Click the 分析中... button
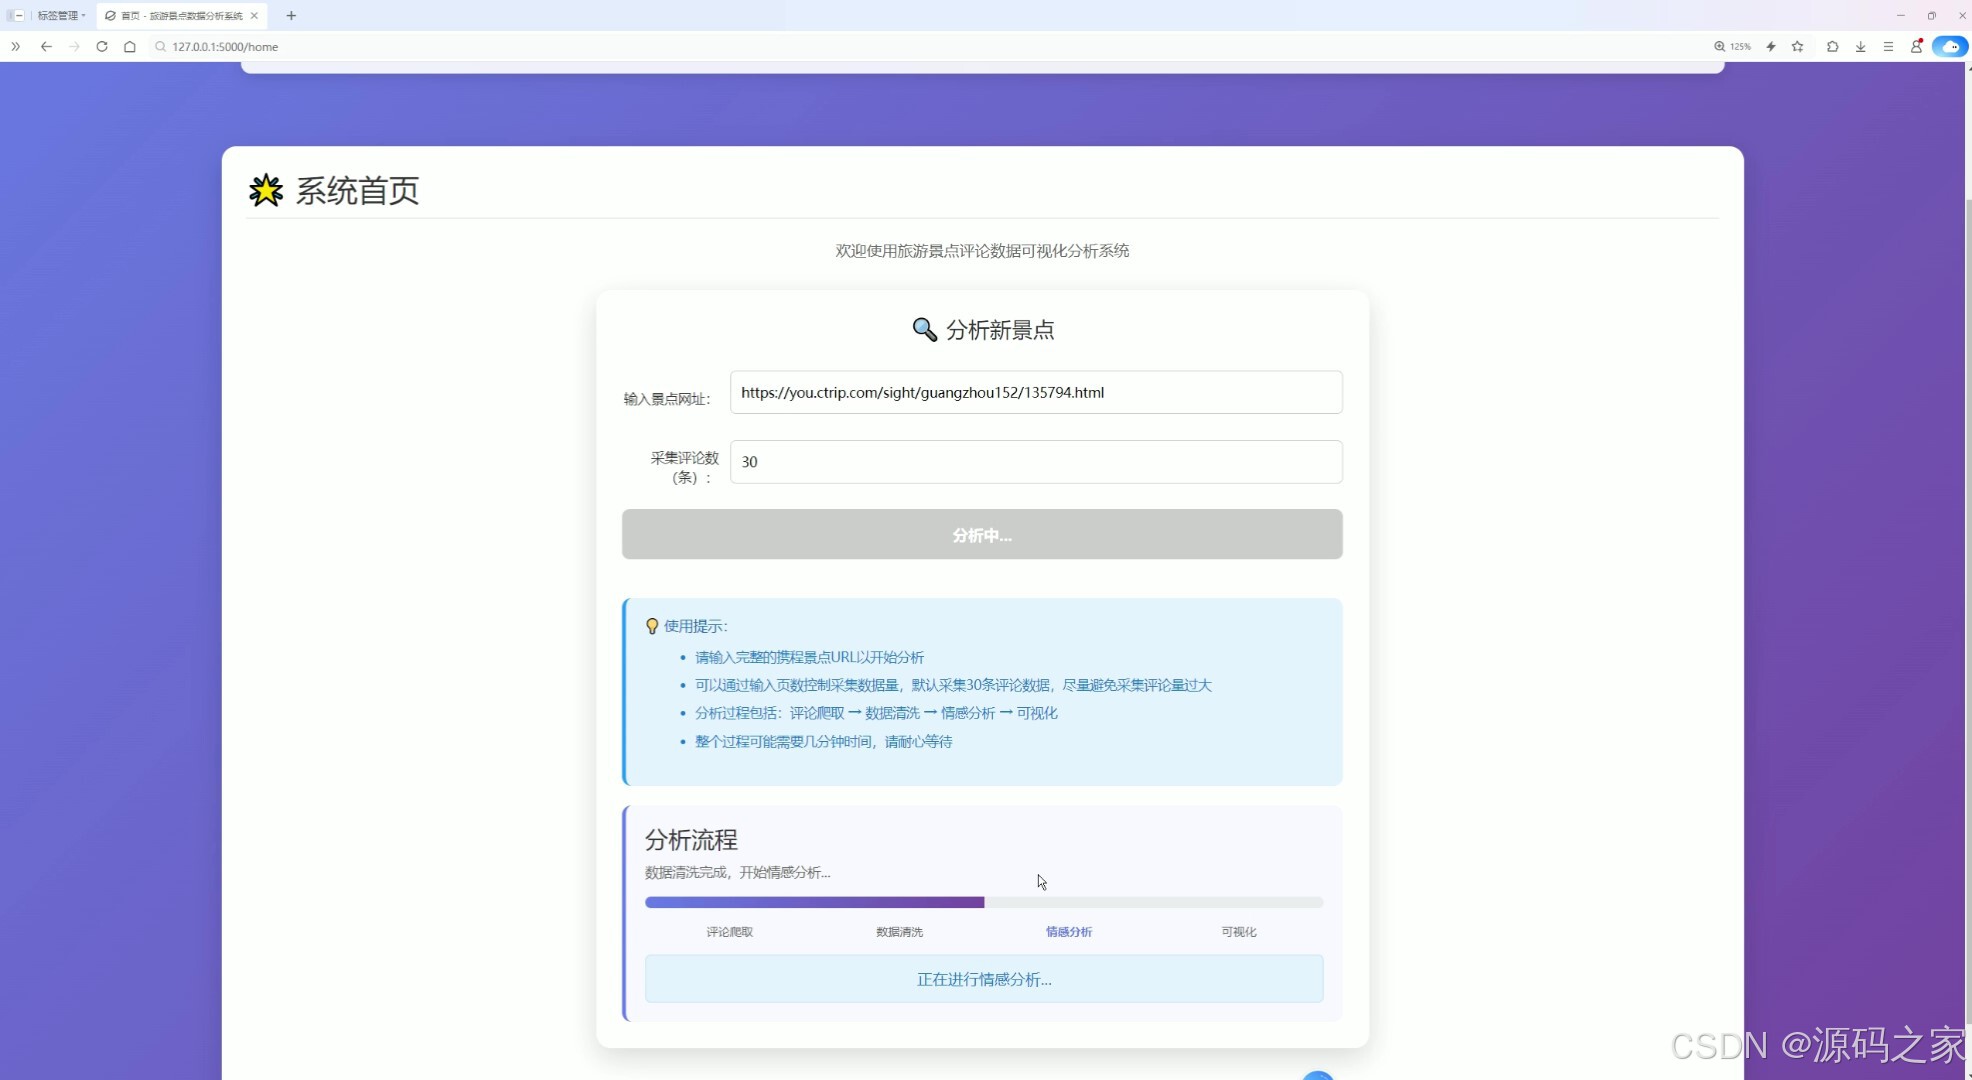The image size is (1972, 1080). point(982,535)
